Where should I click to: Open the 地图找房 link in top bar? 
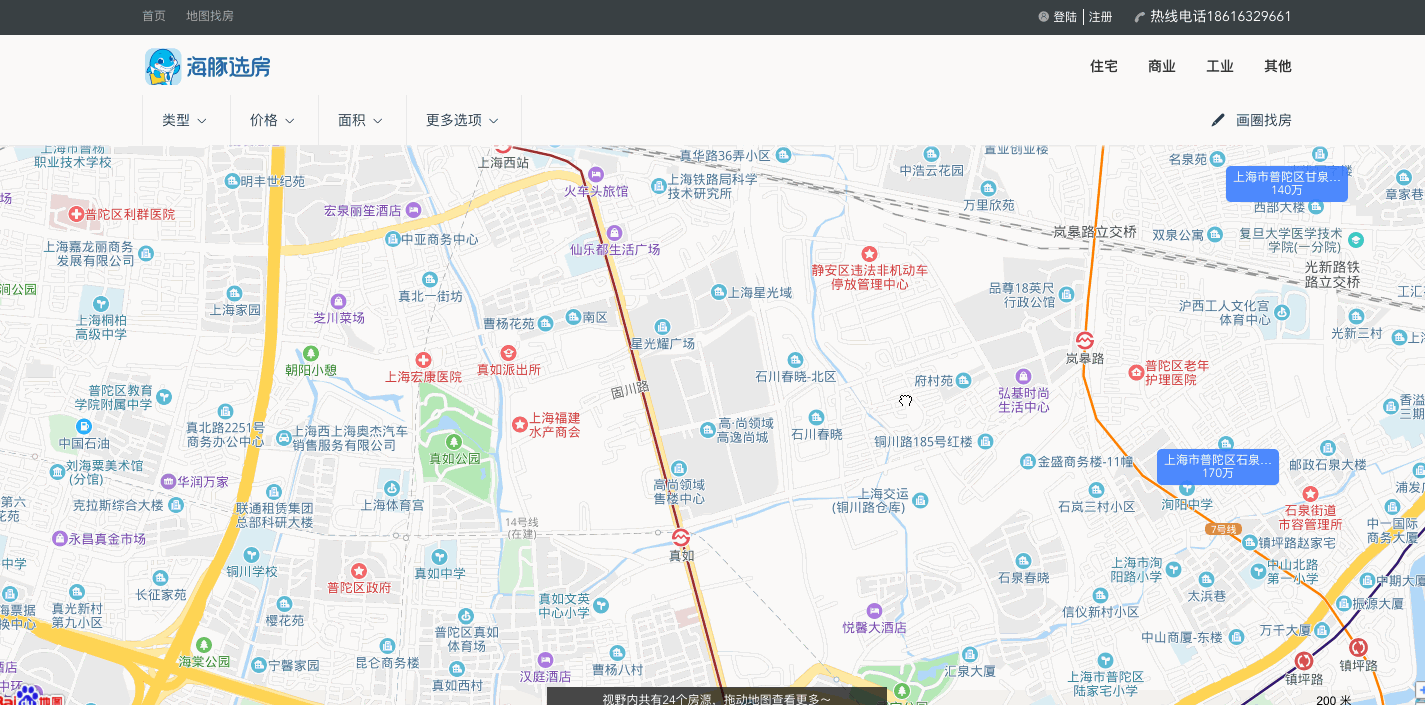click(x=210, y=16)
